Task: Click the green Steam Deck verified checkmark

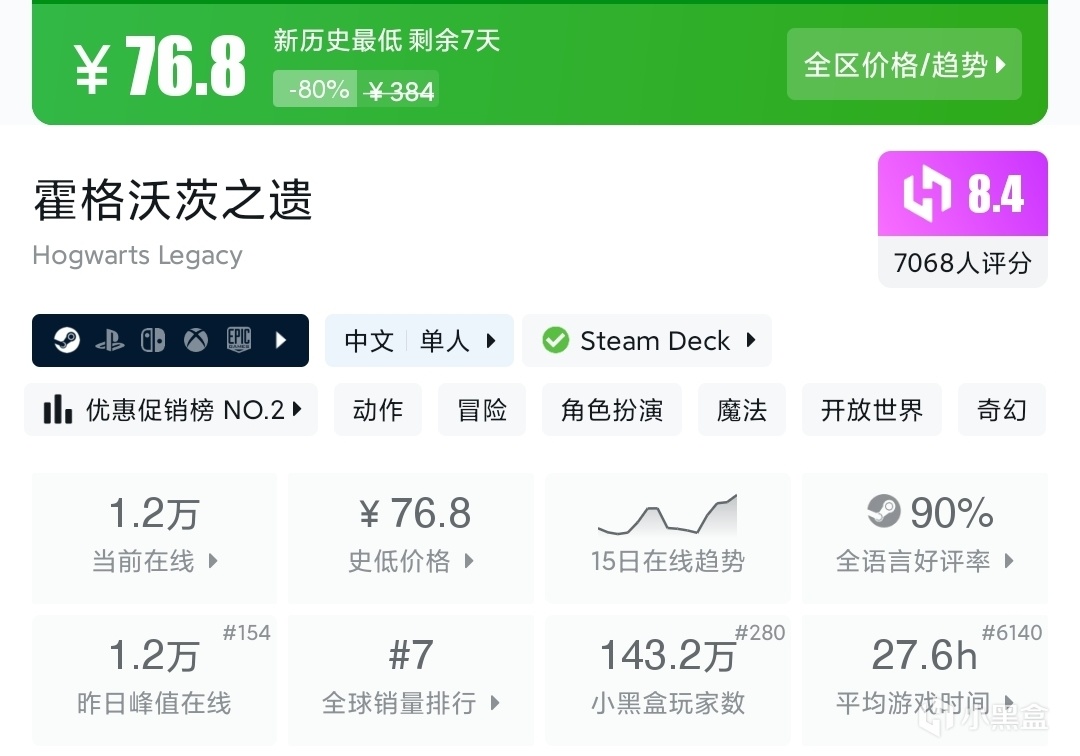Action: click(555, 341)
